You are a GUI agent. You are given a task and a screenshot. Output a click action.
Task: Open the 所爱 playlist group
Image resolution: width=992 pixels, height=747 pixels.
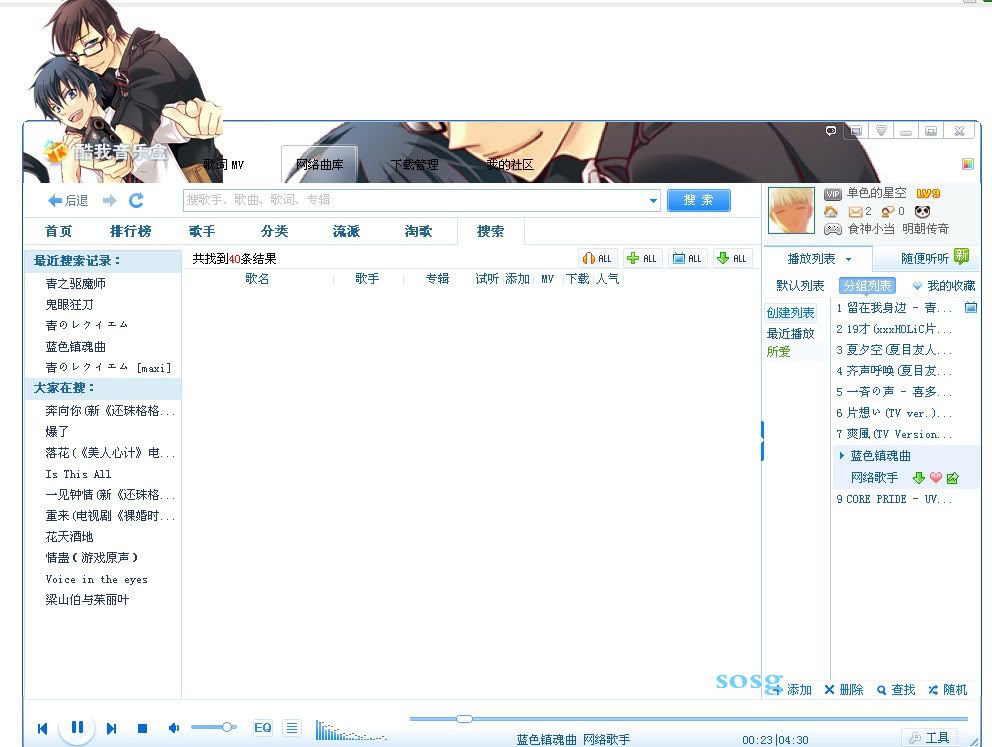779,352
